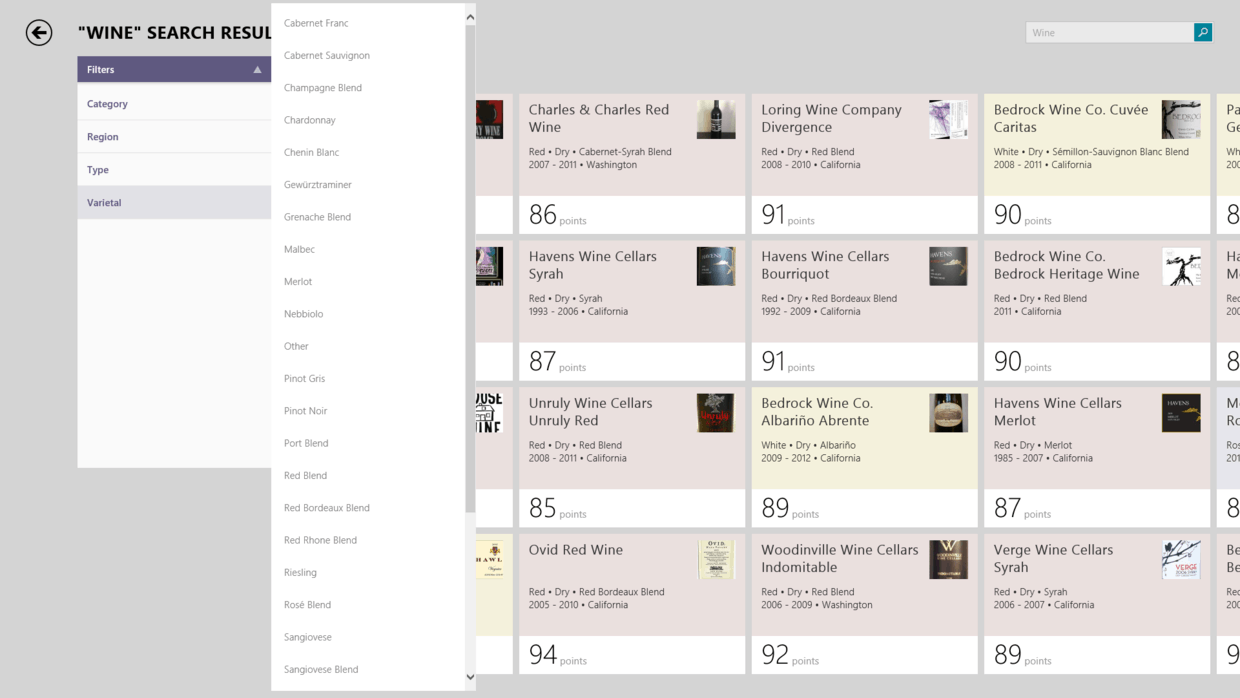Image resolution: width=1240 pixels, height=698 pixels.
Task: Open Loring Wine Company Divergence label image
Action: click(948, 120)
